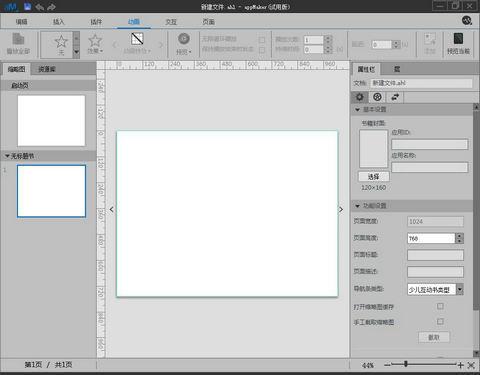Go to next page arrow on canvas
Image resolution: width=480 pixels, height=375 pixels.
pyautogui.click(x=341, y=209)
